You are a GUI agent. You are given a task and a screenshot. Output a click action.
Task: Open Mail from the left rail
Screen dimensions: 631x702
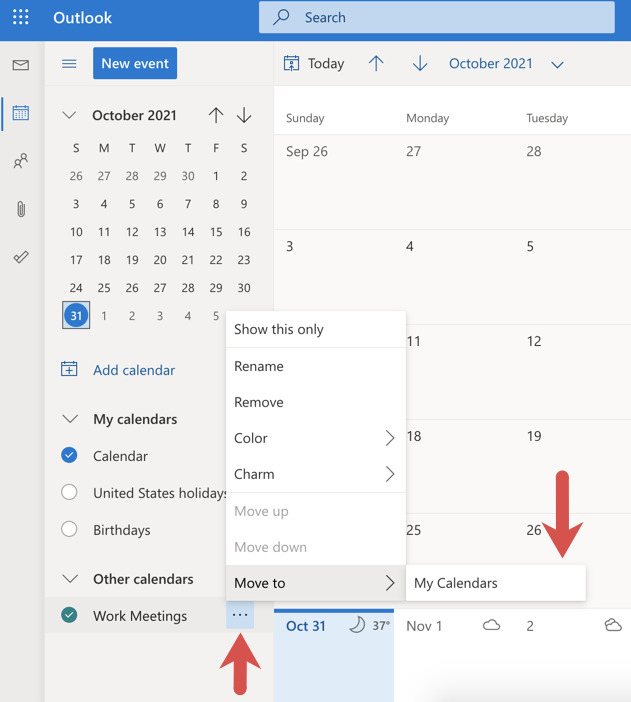tap(21, 65)
